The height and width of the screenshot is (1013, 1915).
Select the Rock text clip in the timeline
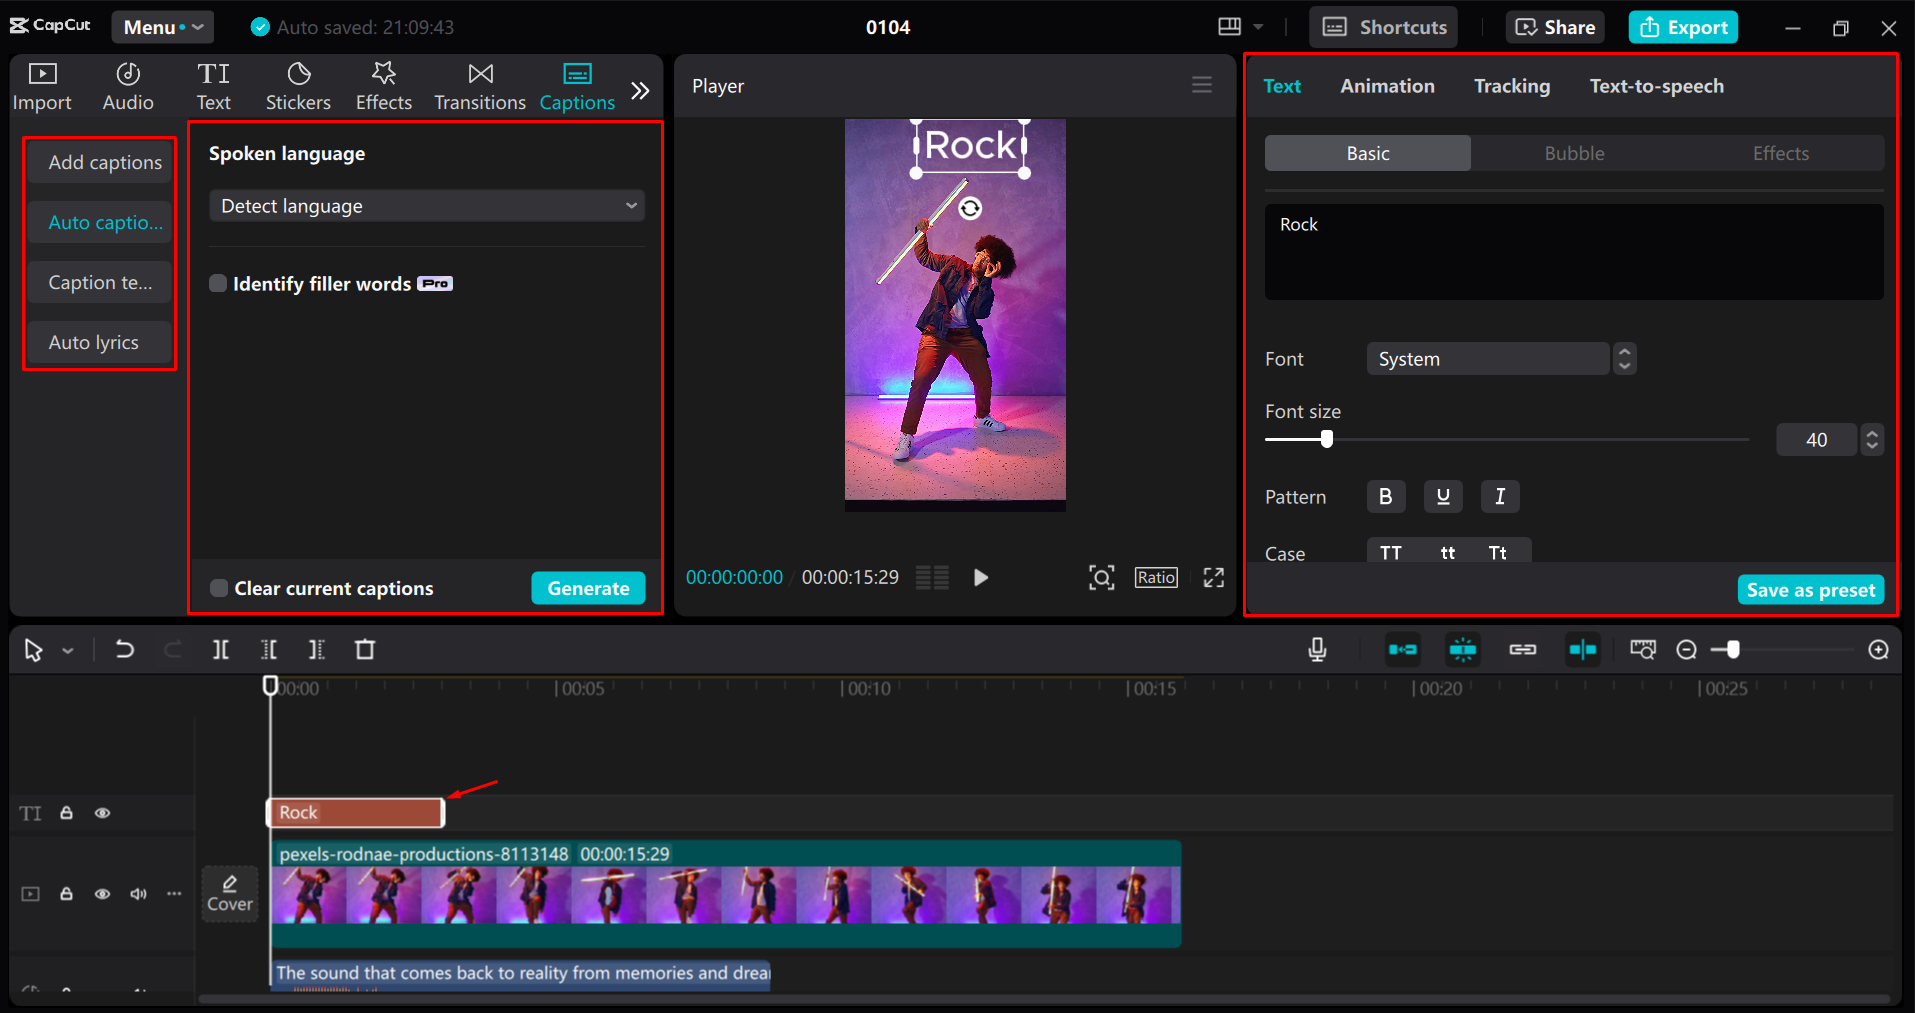(x=354, y=812)
